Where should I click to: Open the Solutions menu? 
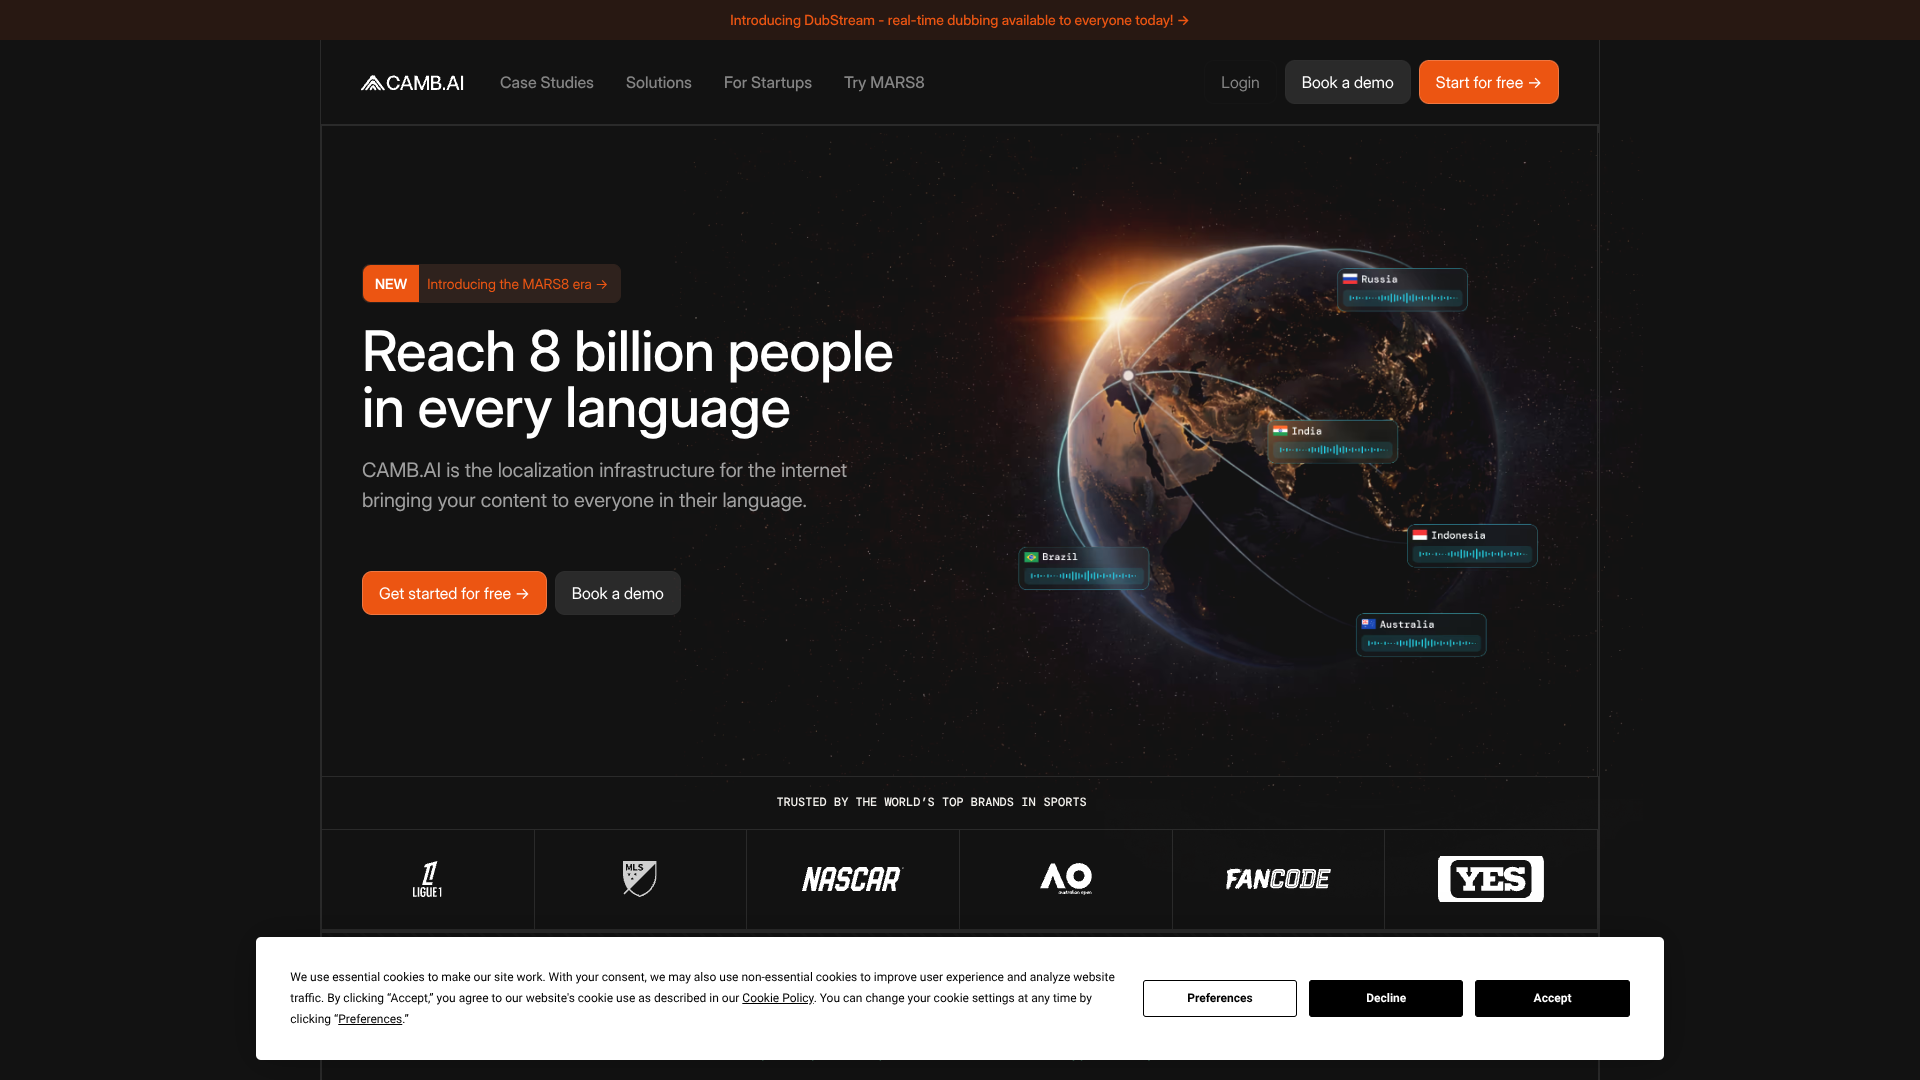click(658, 83)
